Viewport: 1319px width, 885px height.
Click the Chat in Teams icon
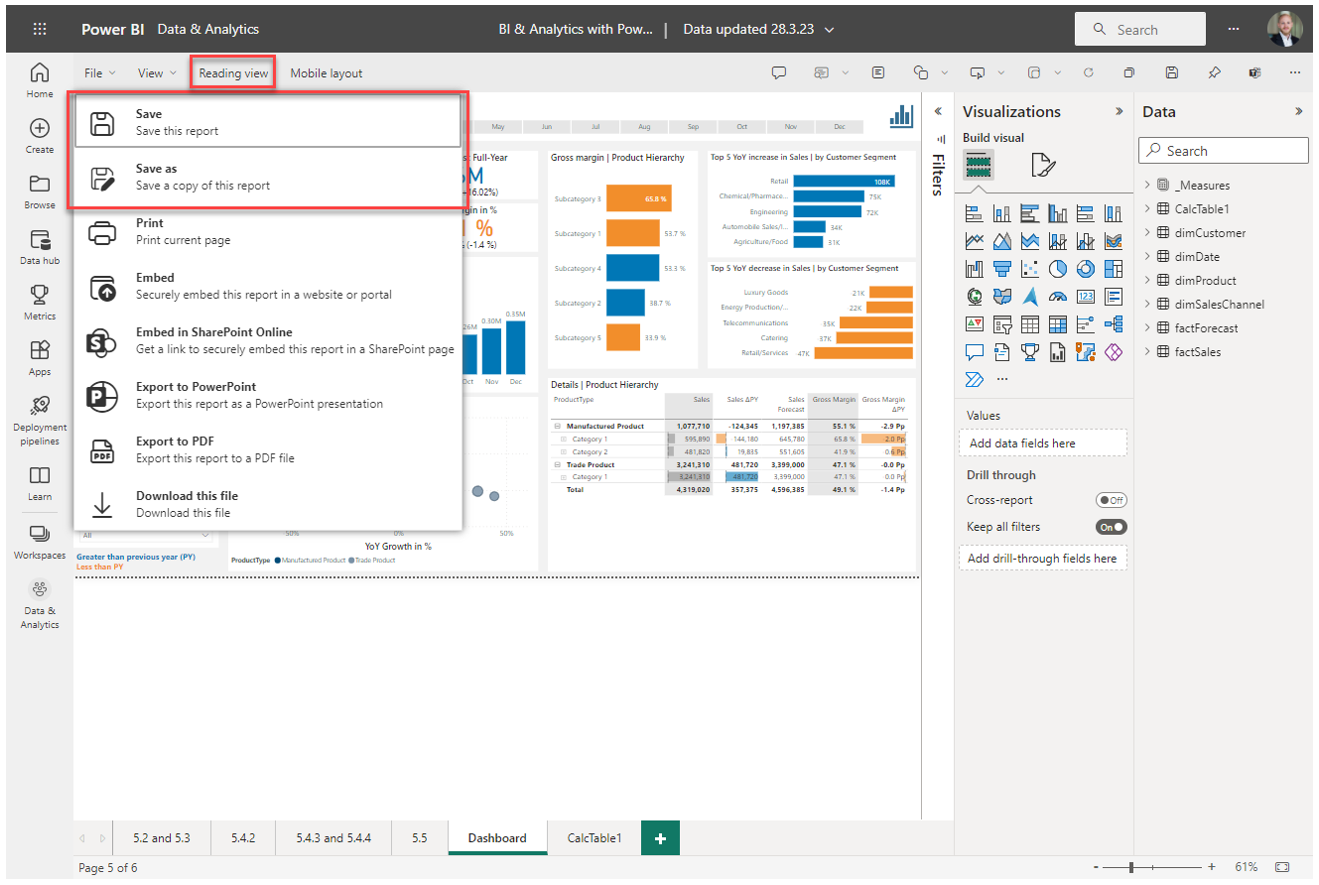pos(1254,73)
